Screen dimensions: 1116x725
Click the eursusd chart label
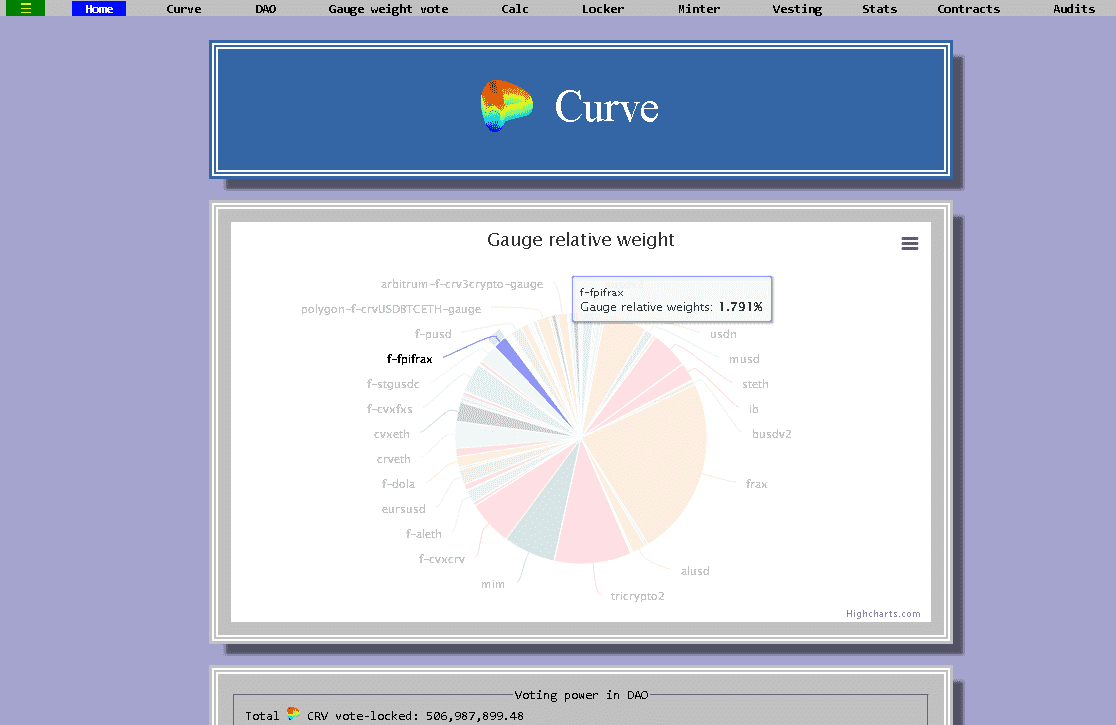point(404,509)
